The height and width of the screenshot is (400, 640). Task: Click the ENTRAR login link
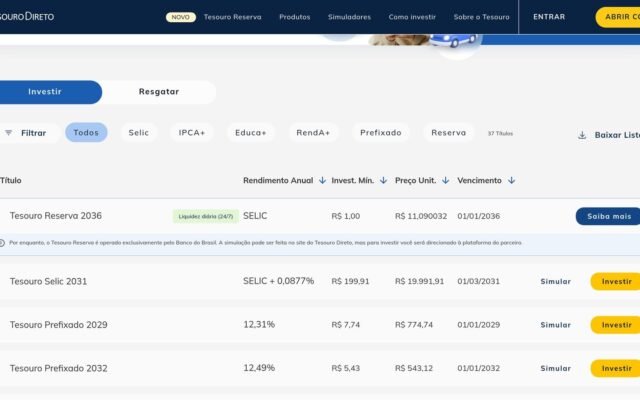[x=549, y=17]
